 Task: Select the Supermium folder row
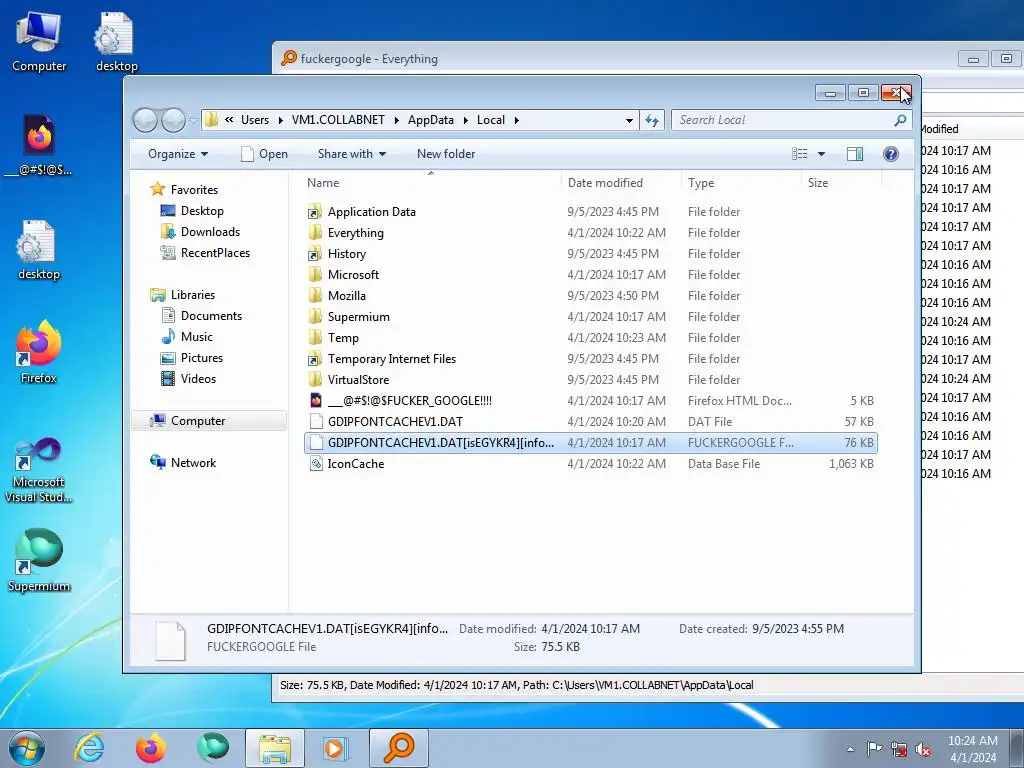click(x=590, y=317)
